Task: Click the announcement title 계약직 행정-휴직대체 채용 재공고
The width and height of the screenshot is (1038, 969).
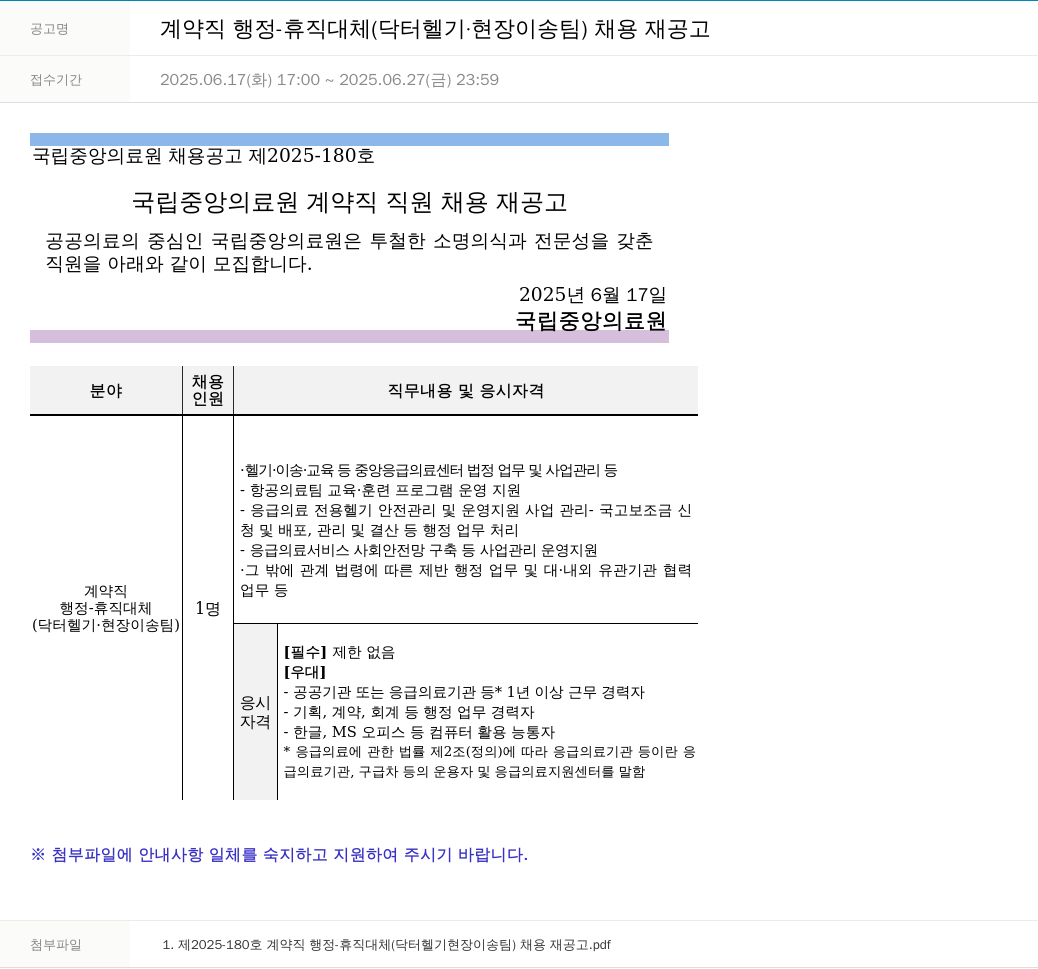Action: (435, 29)
